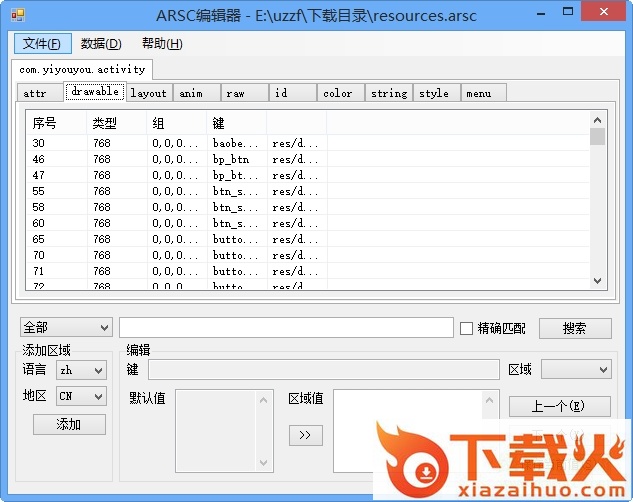This screenshot has height=502, width=633.
Task: Click the list scrollbar down arrow
Action: (597, 281)
